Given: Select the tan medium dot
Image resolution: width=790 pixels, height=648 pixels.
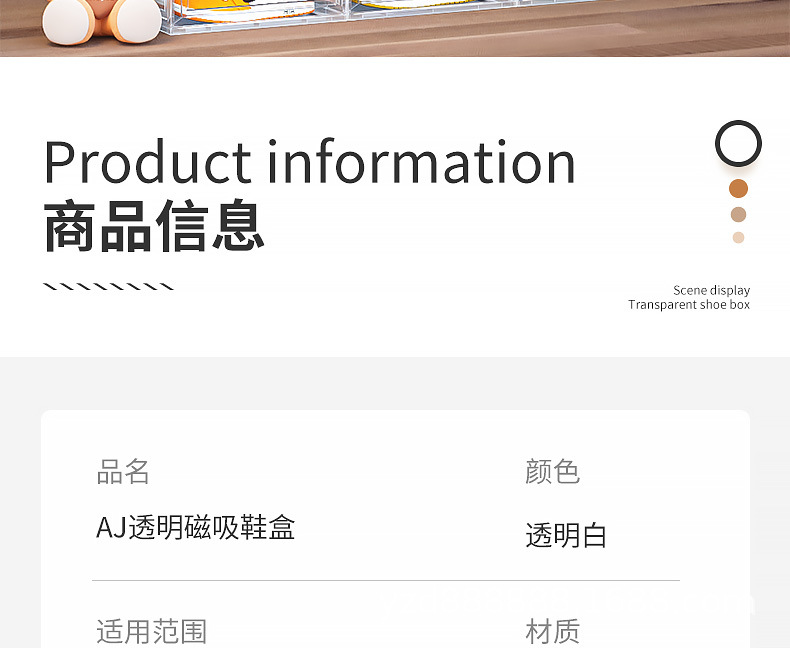Looking at the screenshot, I should 738,215.
